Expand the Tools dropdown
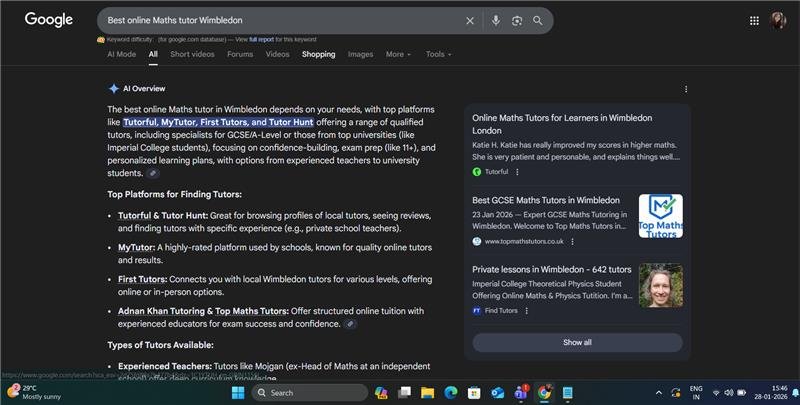800x405 pixels. pos(438,54)
